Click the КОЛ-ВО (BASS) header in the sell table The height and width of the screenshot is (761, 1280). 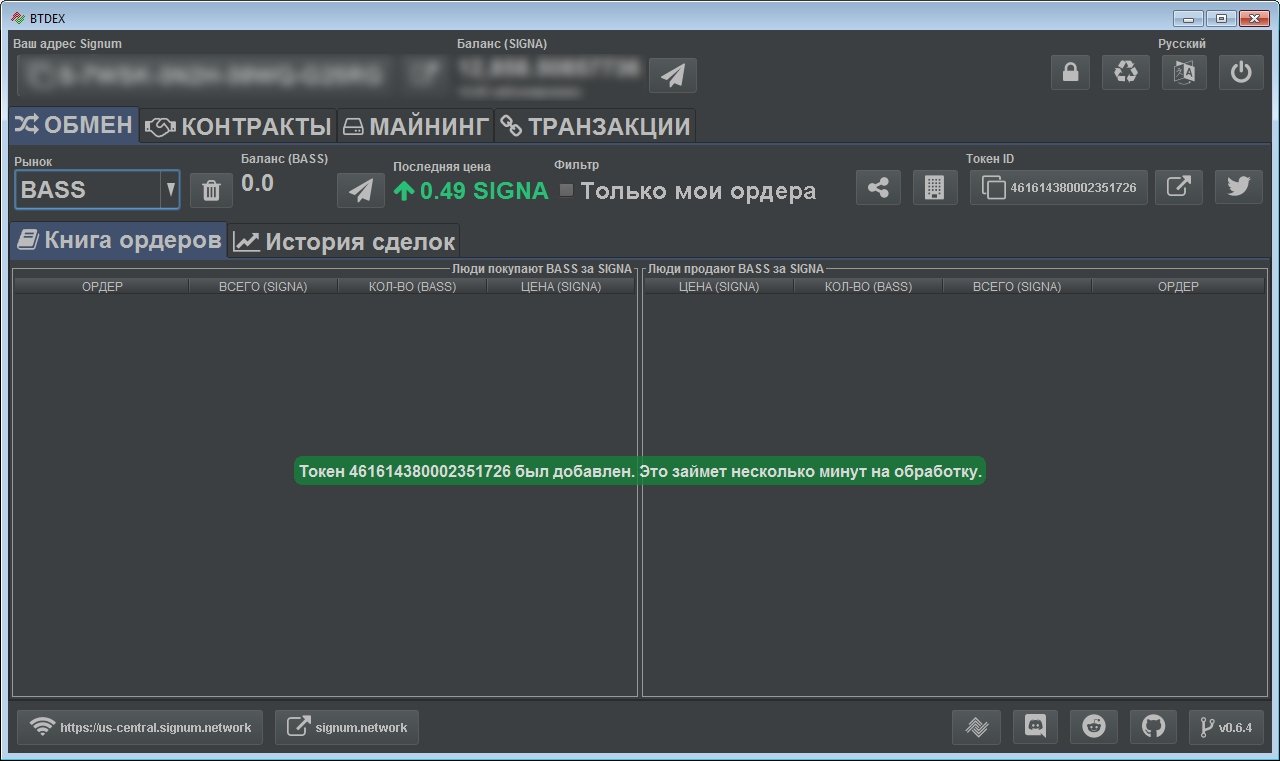point(868,286)
